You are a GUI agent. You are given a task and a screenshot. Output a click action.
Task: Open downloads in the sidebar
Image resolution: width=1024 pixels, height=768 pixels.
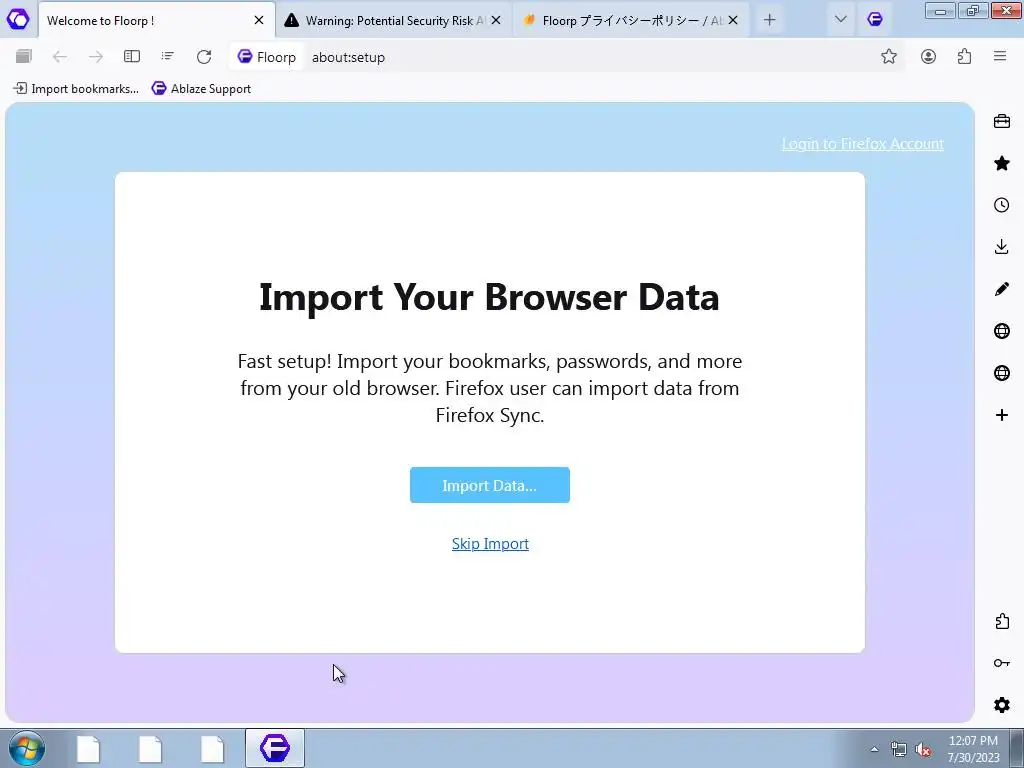click(1002, 247)
